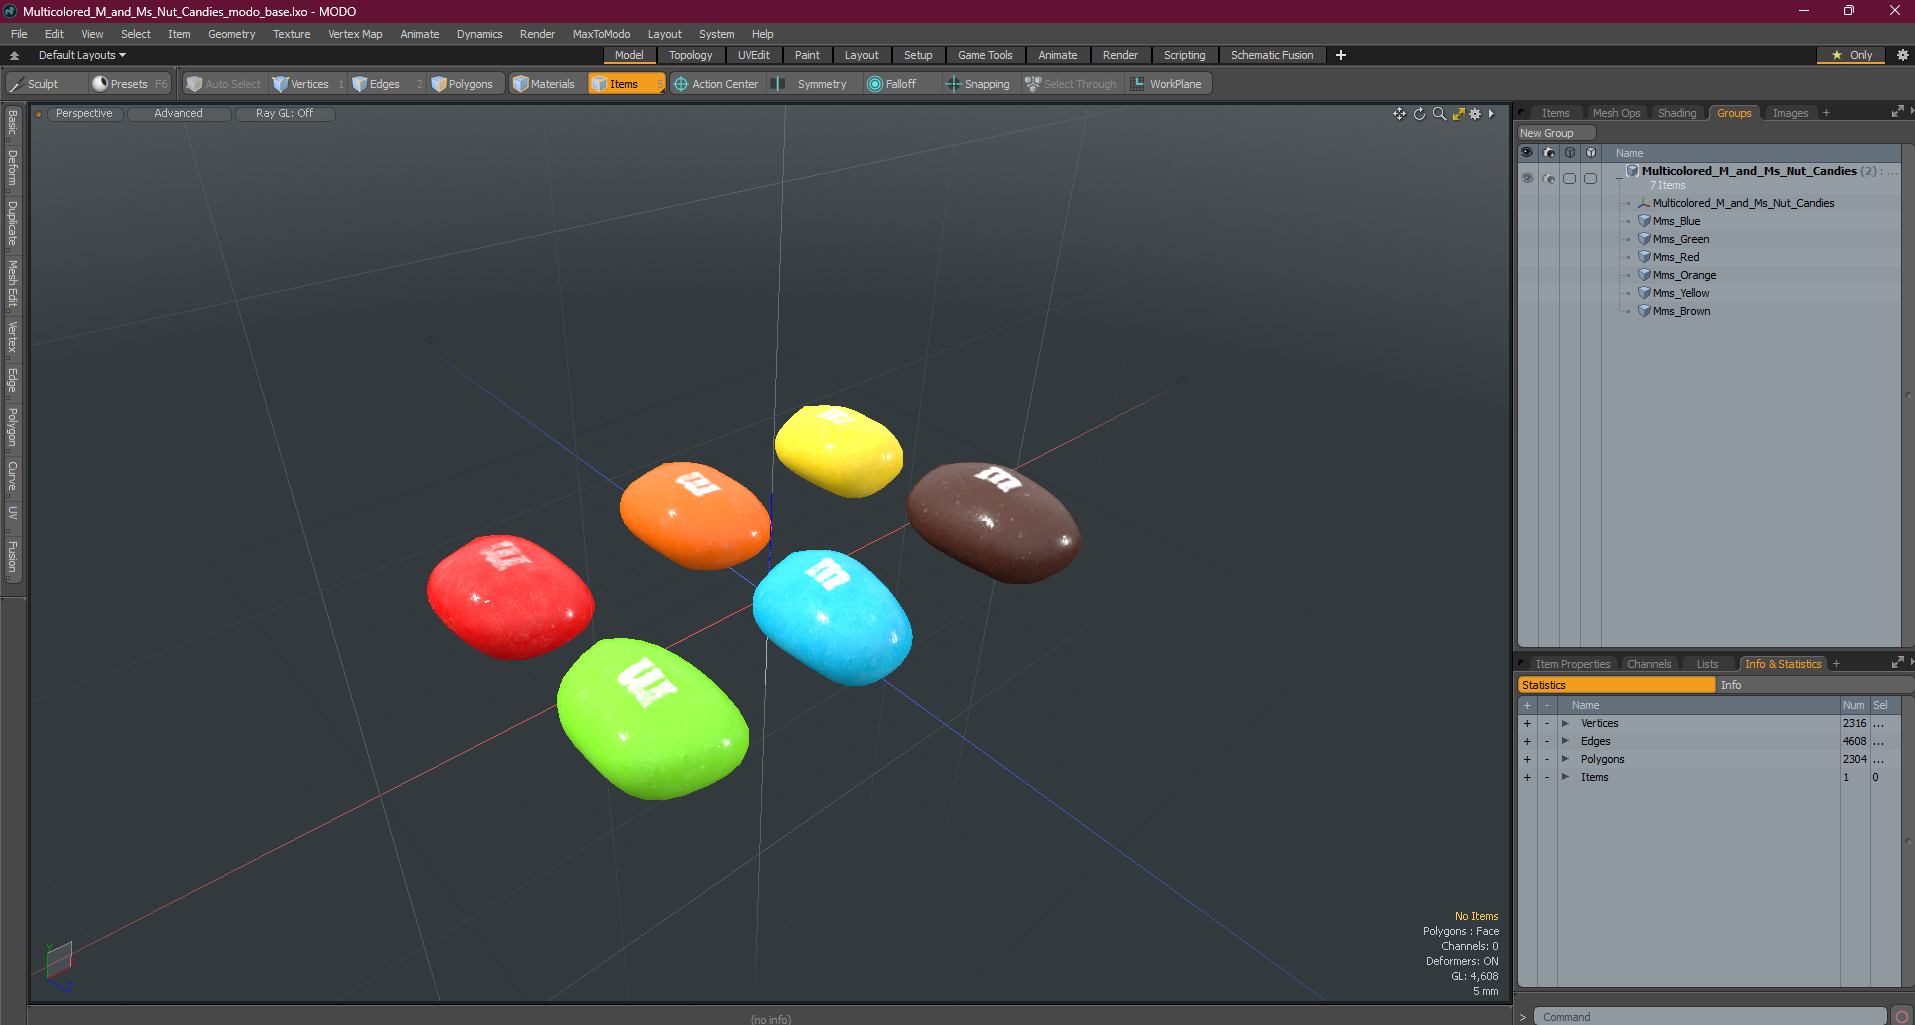Image resolution: width=1915 pixels, height=1025 pixels.
Task: Click the yellow viewport maximize arrows icon
Action: [1458, 114]
